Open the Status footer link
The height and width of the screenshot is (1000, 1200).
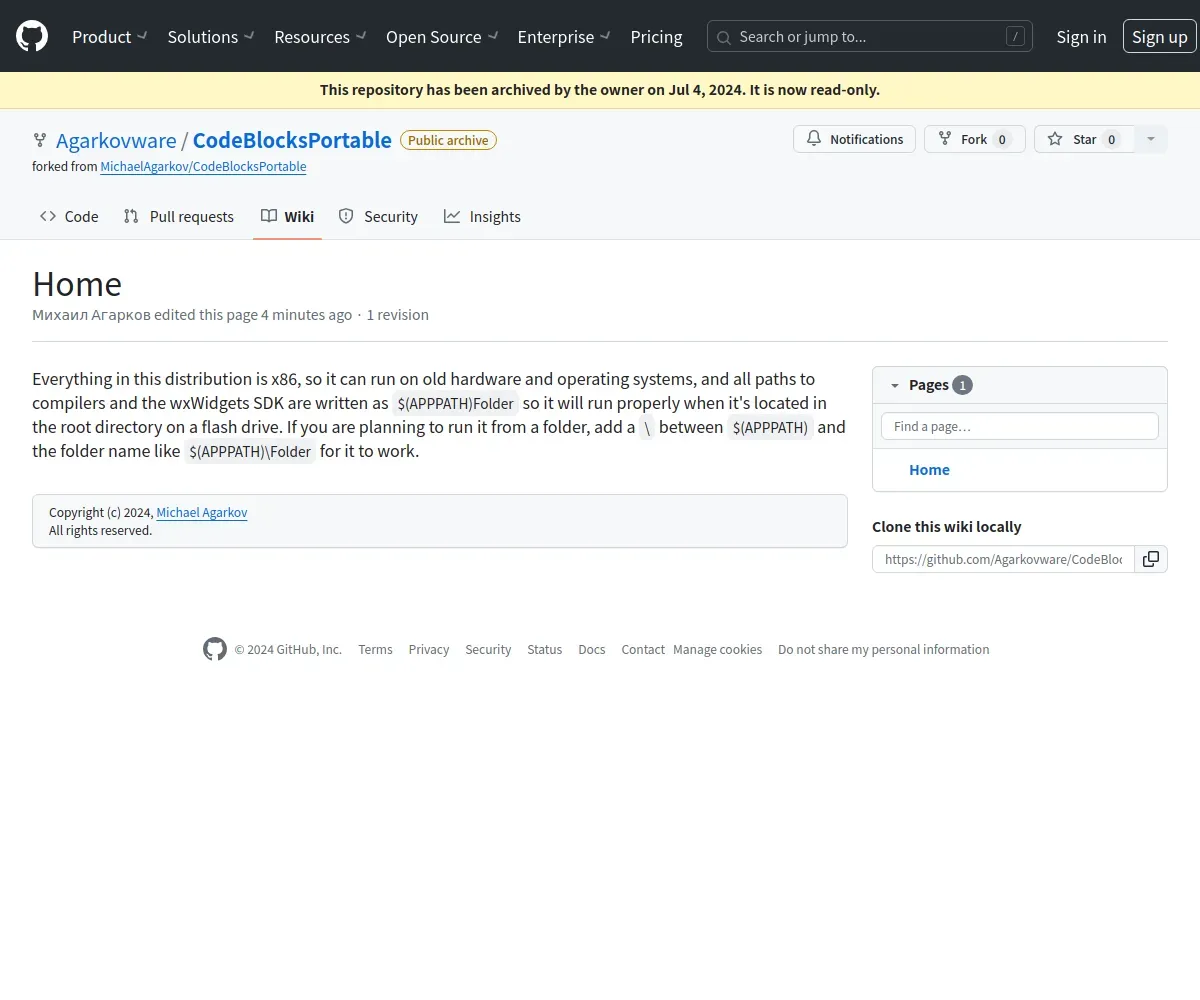tap(545, 649)
